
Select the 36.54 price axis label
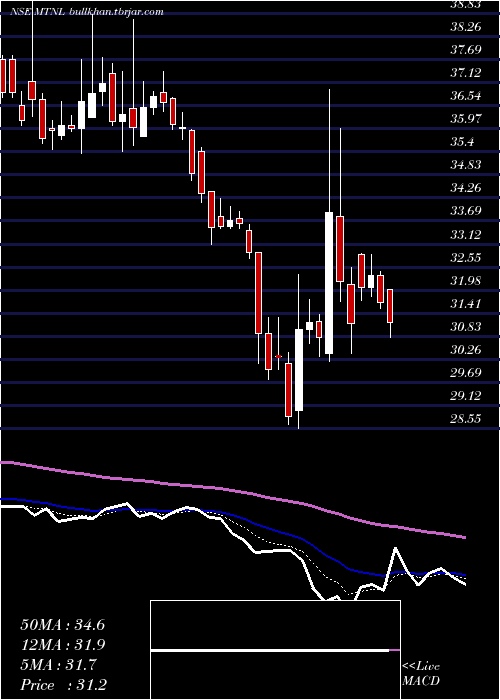pyautogui.click(x=466, y=96)
